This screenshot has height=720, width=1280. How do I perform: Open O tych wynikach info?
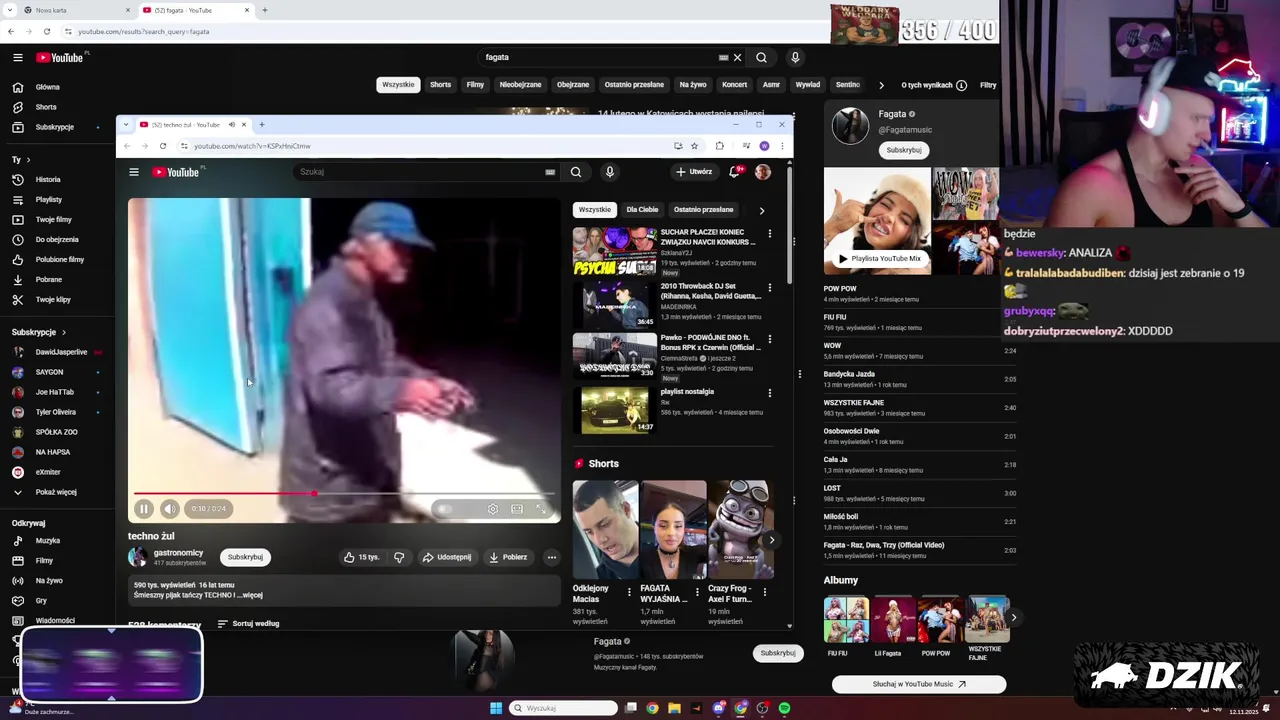coord(934,85)
